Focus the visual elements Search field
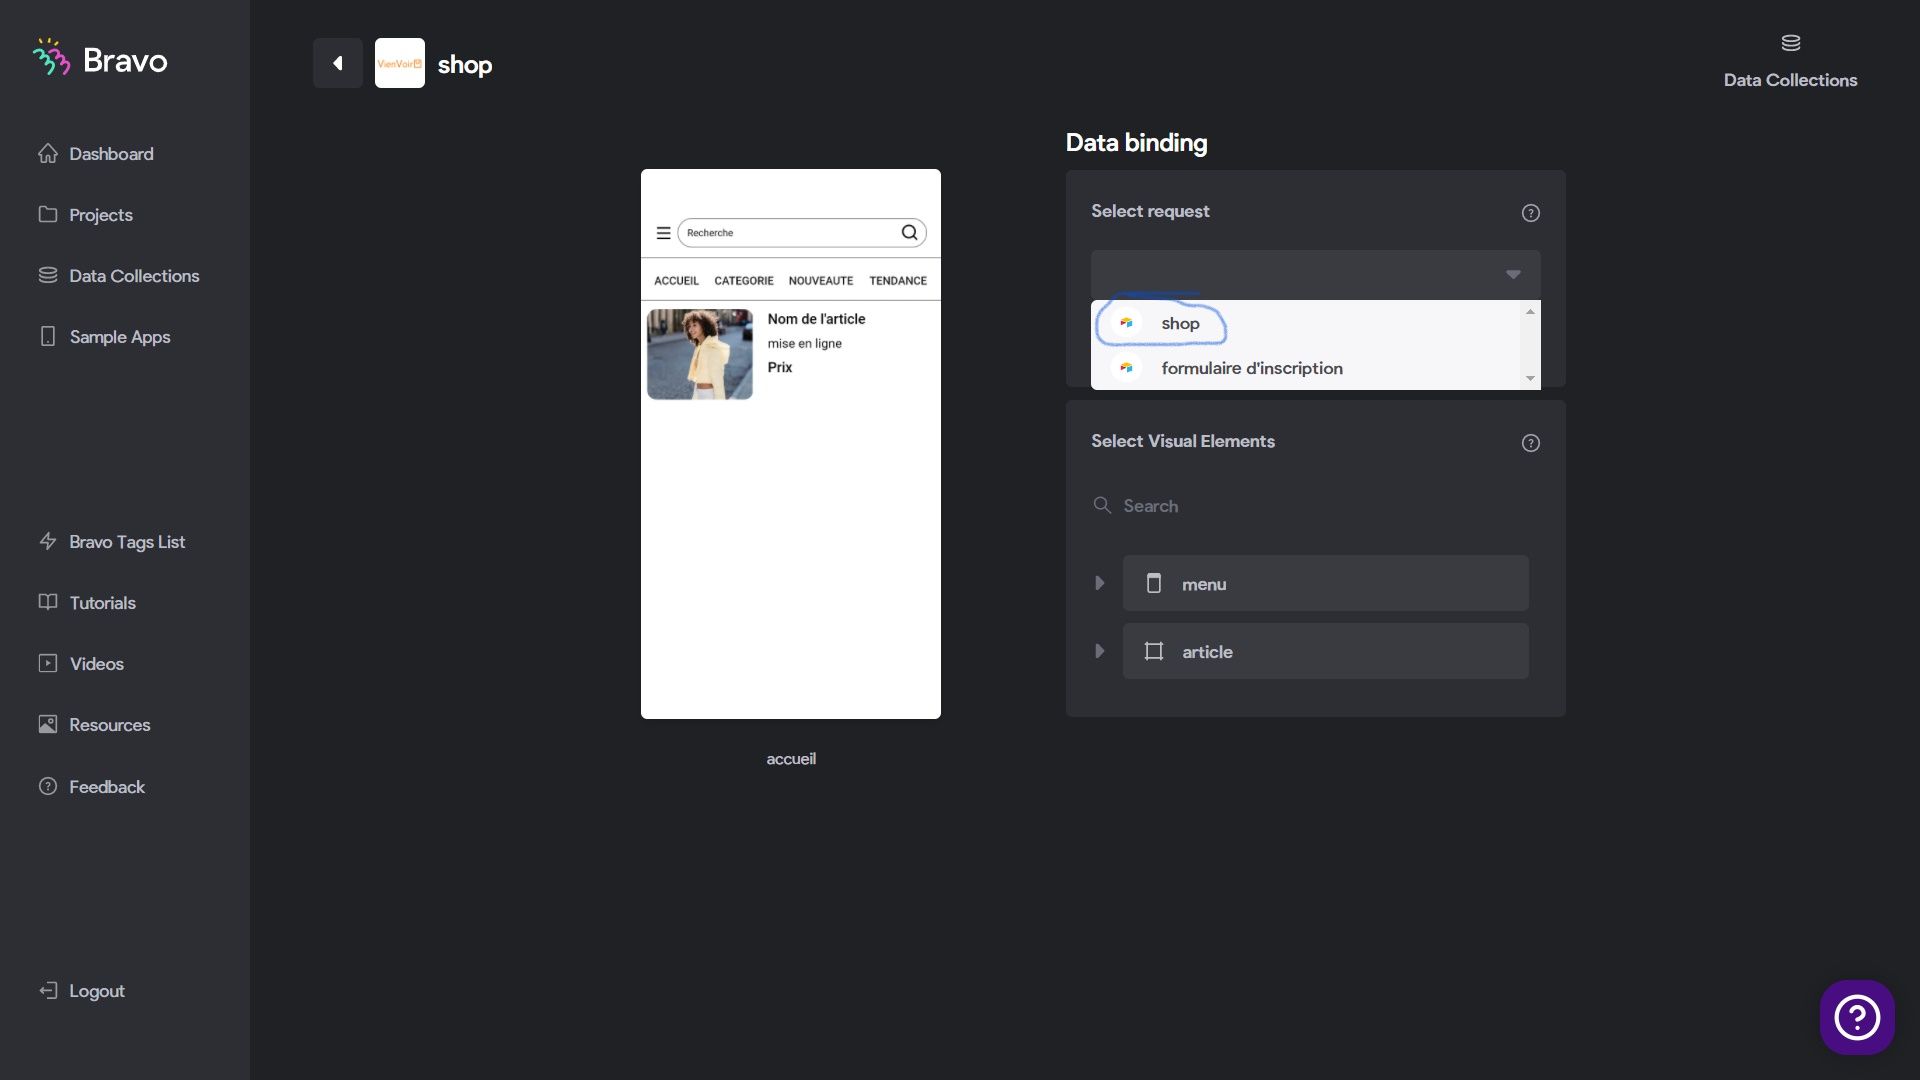Viewport: 1920px width, 1080px height. (x=1315, y=506)
